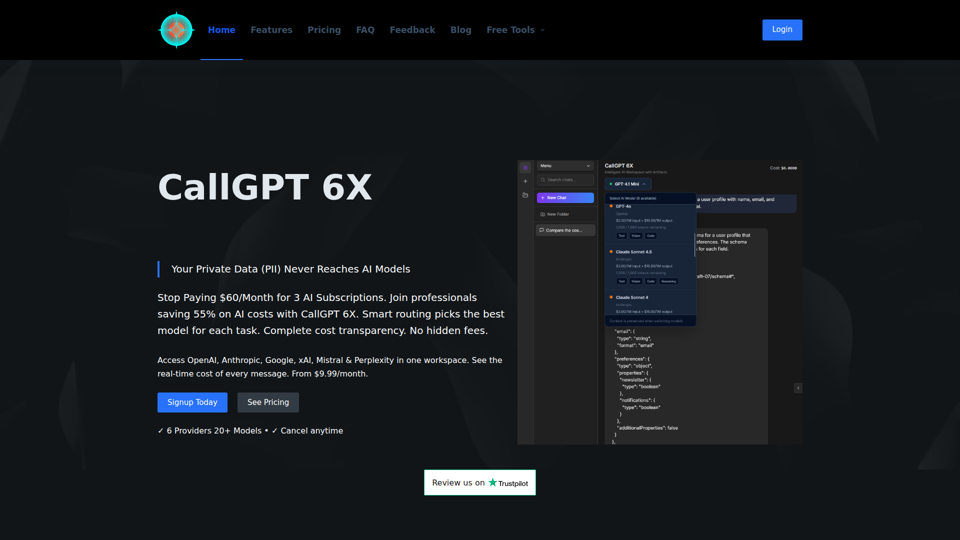Click the Signup Today button
The width and height of the screenshot is (960, 540).
pos(192,402)
